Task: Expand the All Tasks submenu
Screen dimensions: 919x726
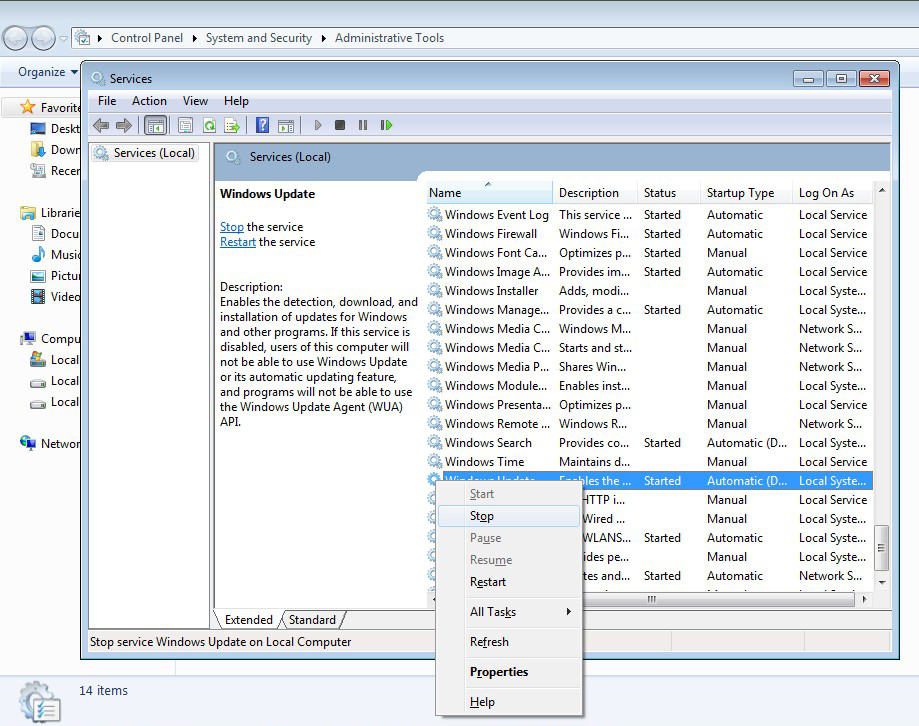Action: 509,612
